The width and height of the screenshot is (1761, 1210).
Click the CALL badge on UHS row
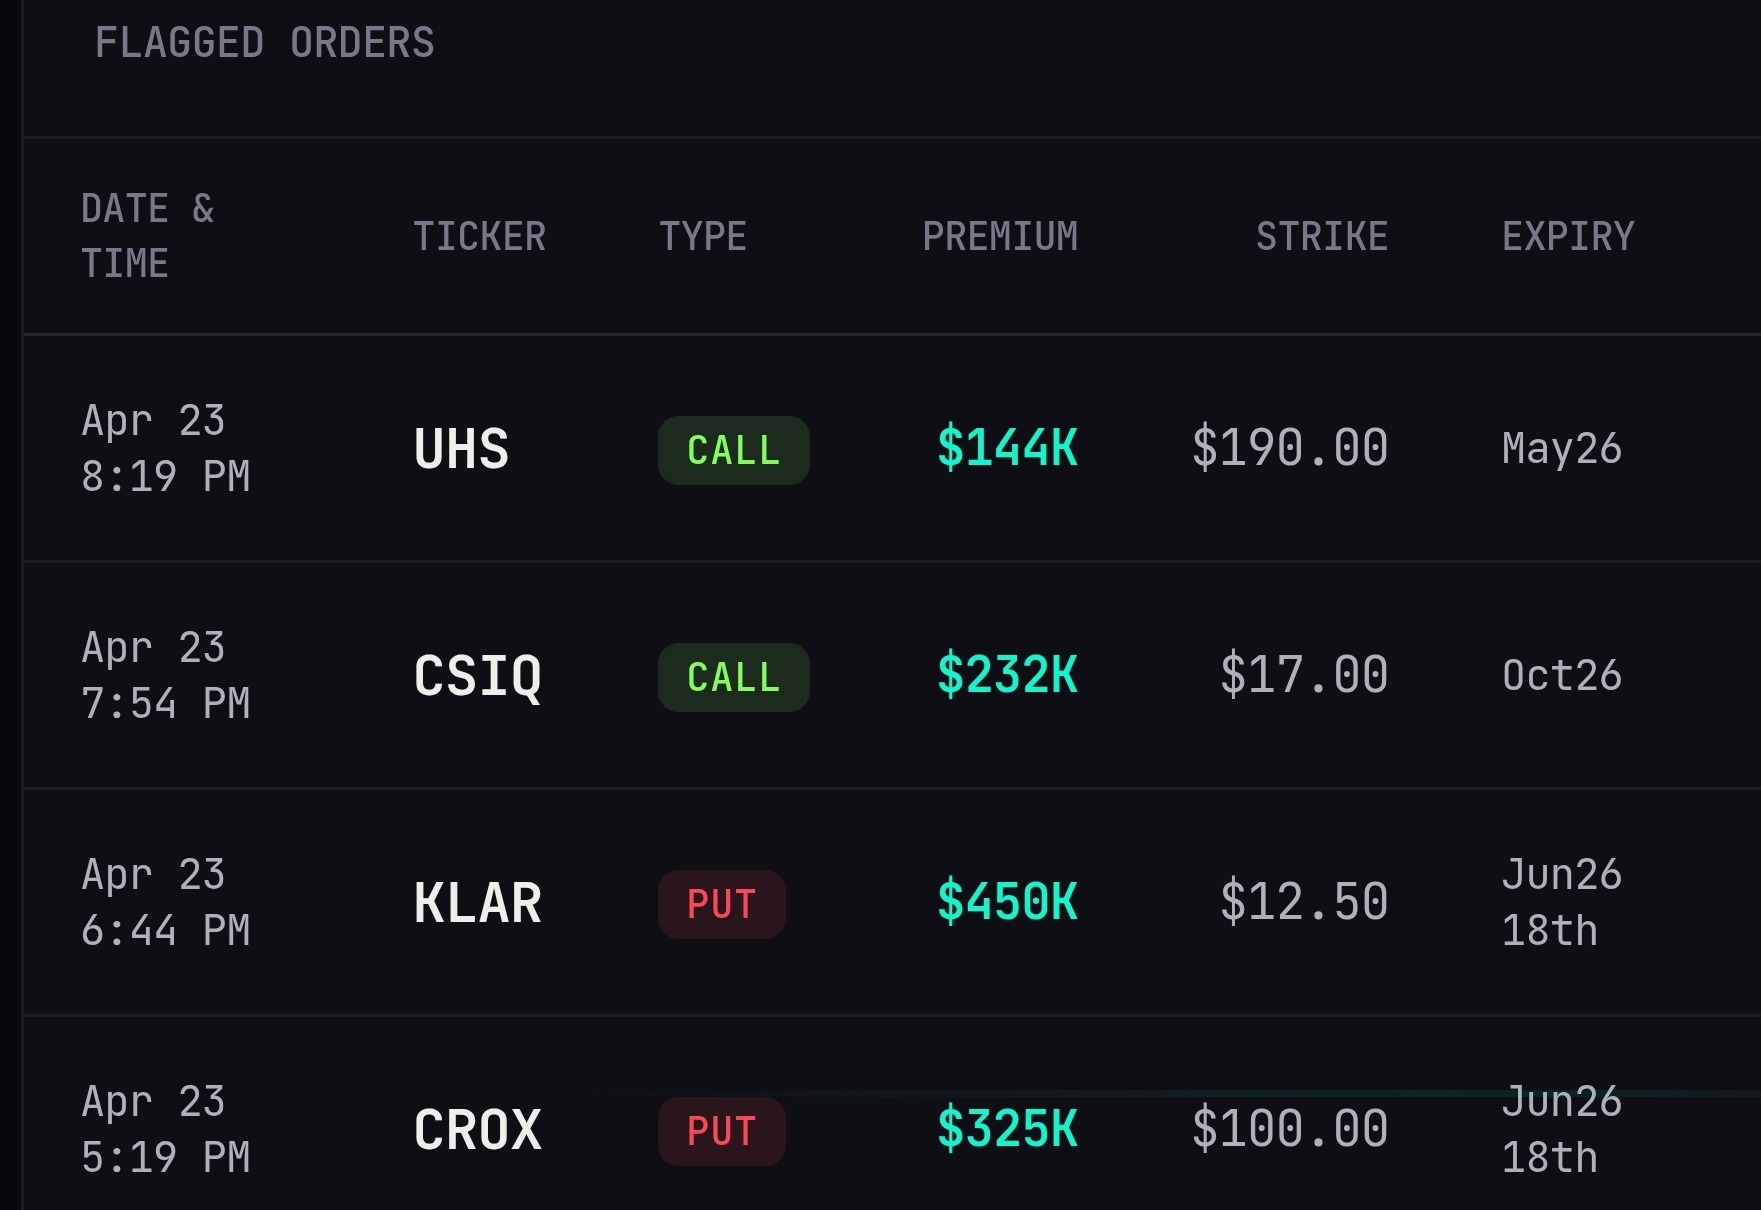(734, 450)
